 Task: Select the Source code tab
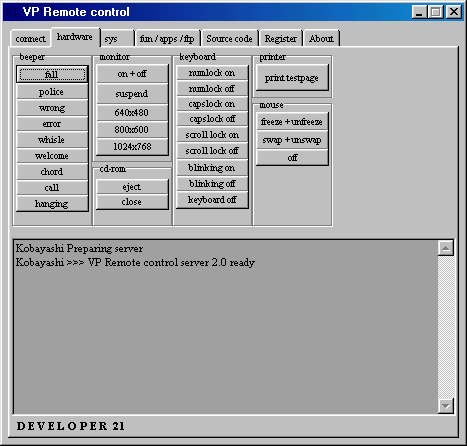point(230,39)
